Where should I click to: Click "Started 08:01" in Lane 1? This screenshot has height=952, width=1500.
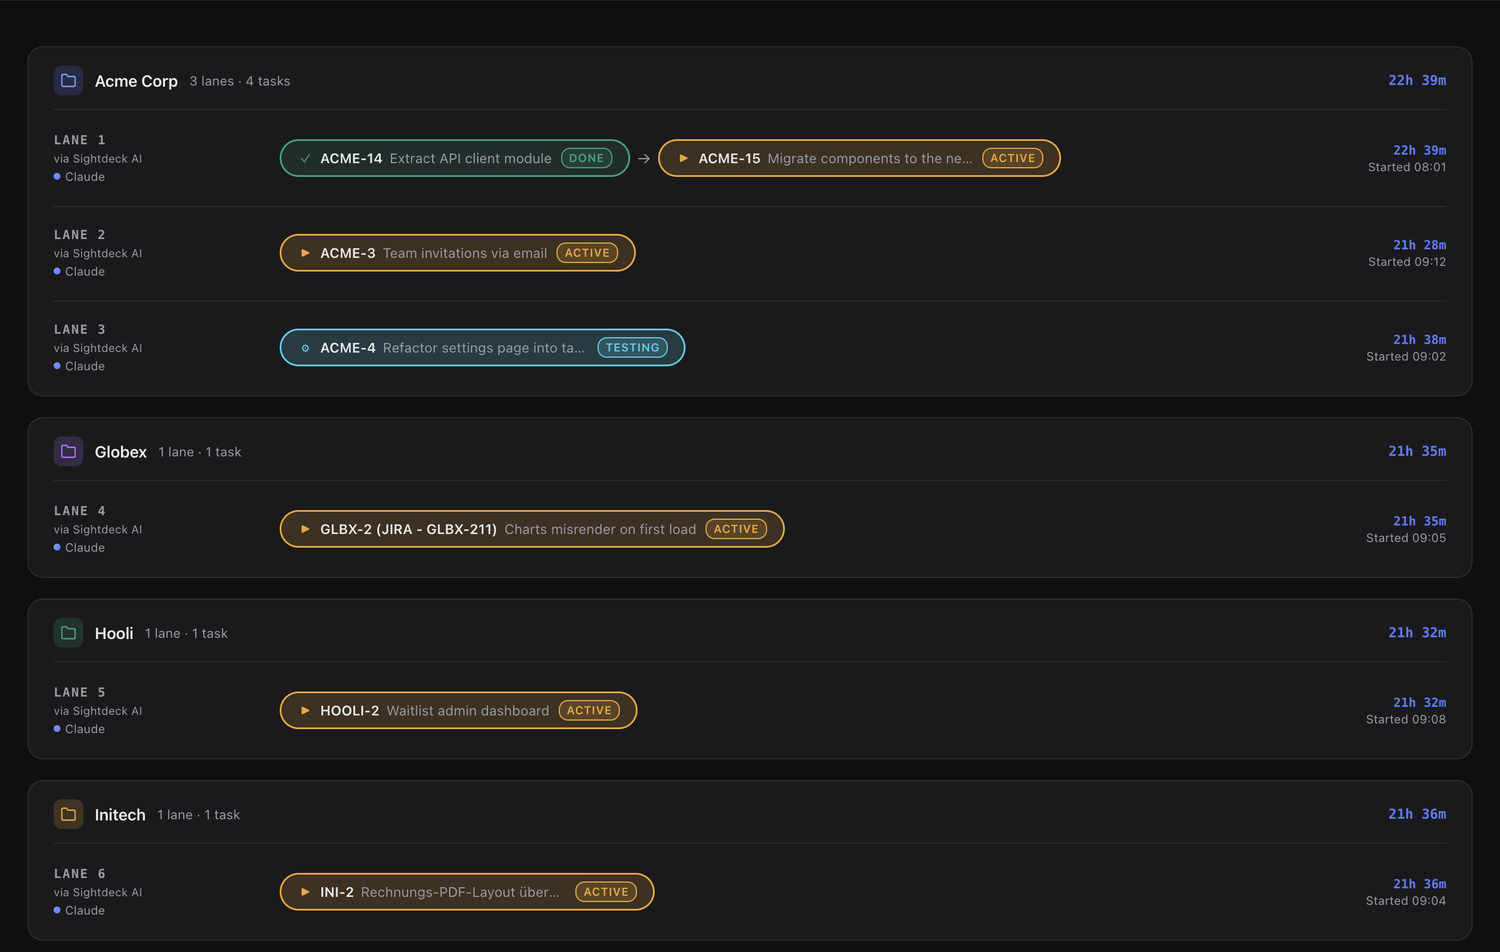pyautogui.click(x=1407, y=167)
